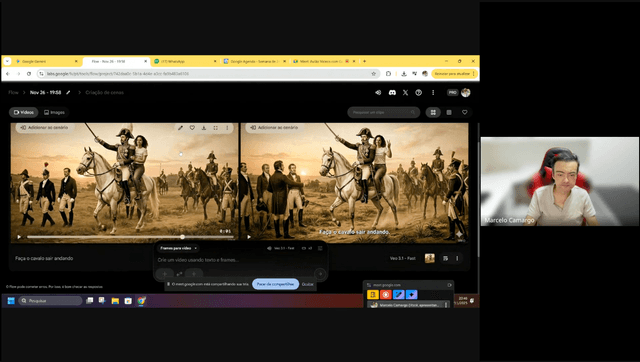
Task: Open browser downloads icon
Action: (x=404, y=74)
